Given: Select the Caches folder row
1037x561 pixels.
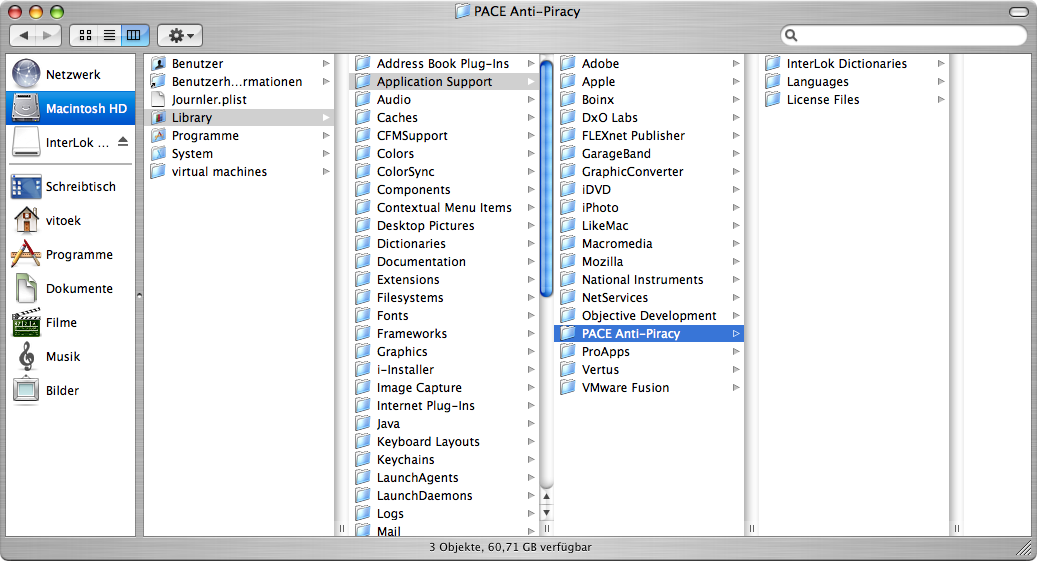Looking at the screenshot, I should click(x=444, y=117).
